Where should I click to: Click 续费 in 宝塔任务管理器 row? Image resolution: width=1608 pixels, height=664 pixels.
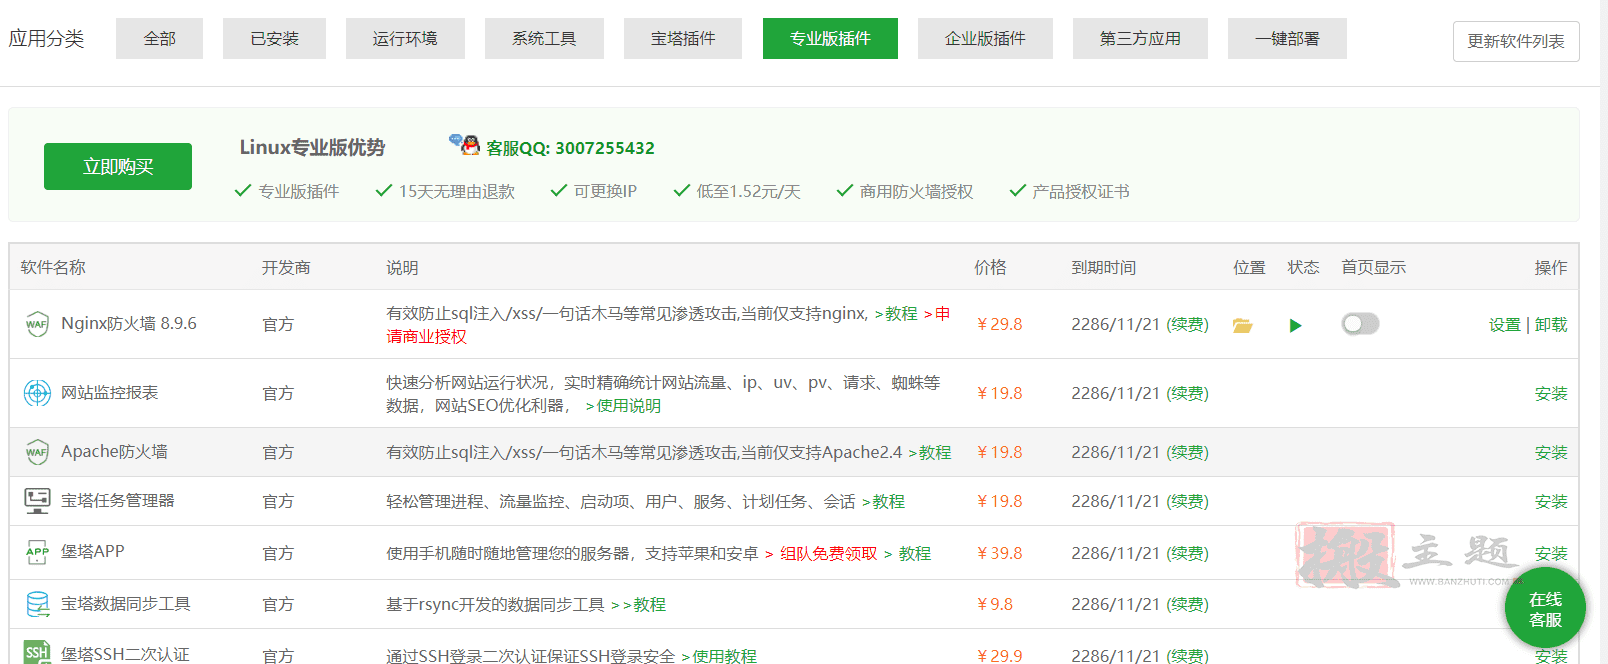click(x=1188, y=501)
